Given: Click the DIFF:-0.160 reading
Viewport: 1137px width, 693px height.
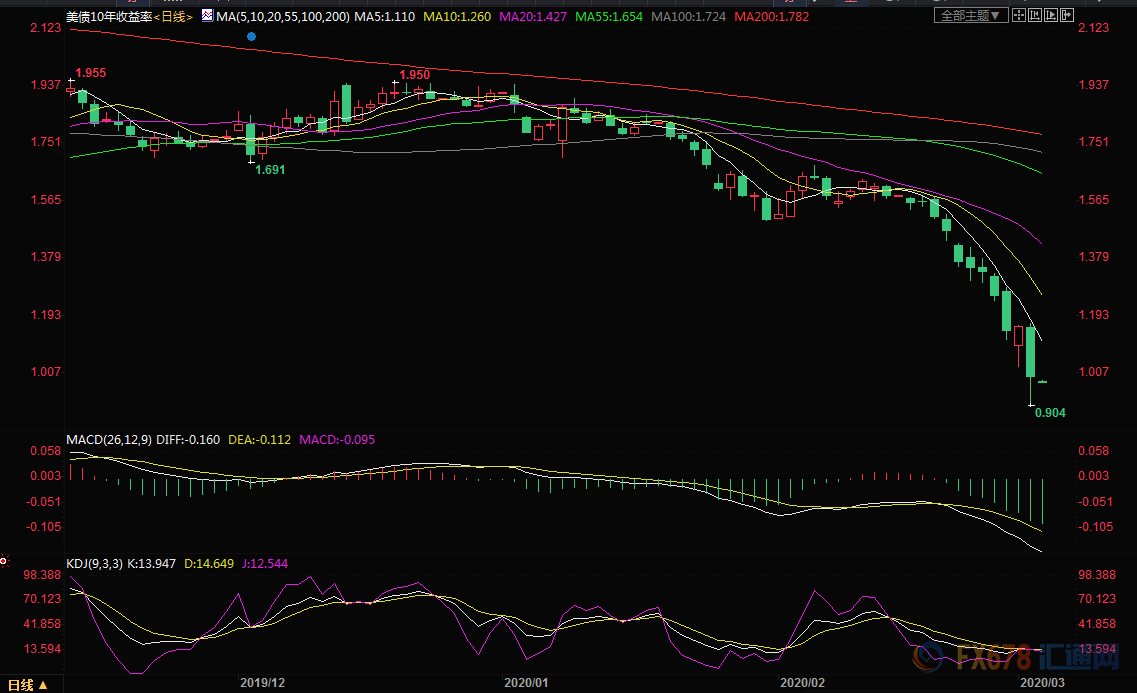Looking at the screenshot, I should click(188, 440).
